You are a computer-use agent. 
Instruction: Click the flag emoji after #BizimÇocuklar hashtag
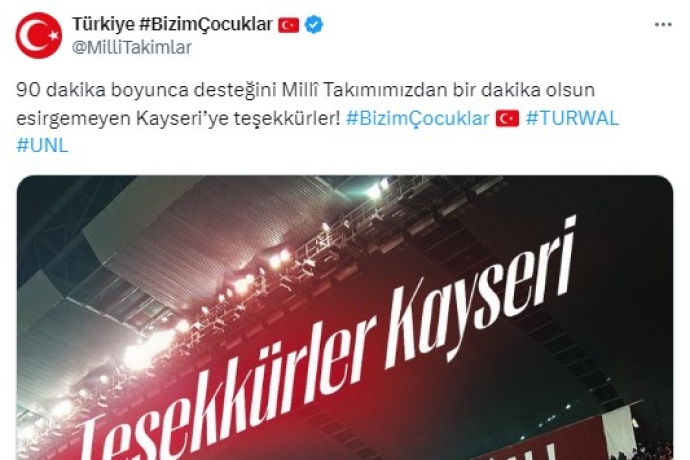[x=507, y=118]
